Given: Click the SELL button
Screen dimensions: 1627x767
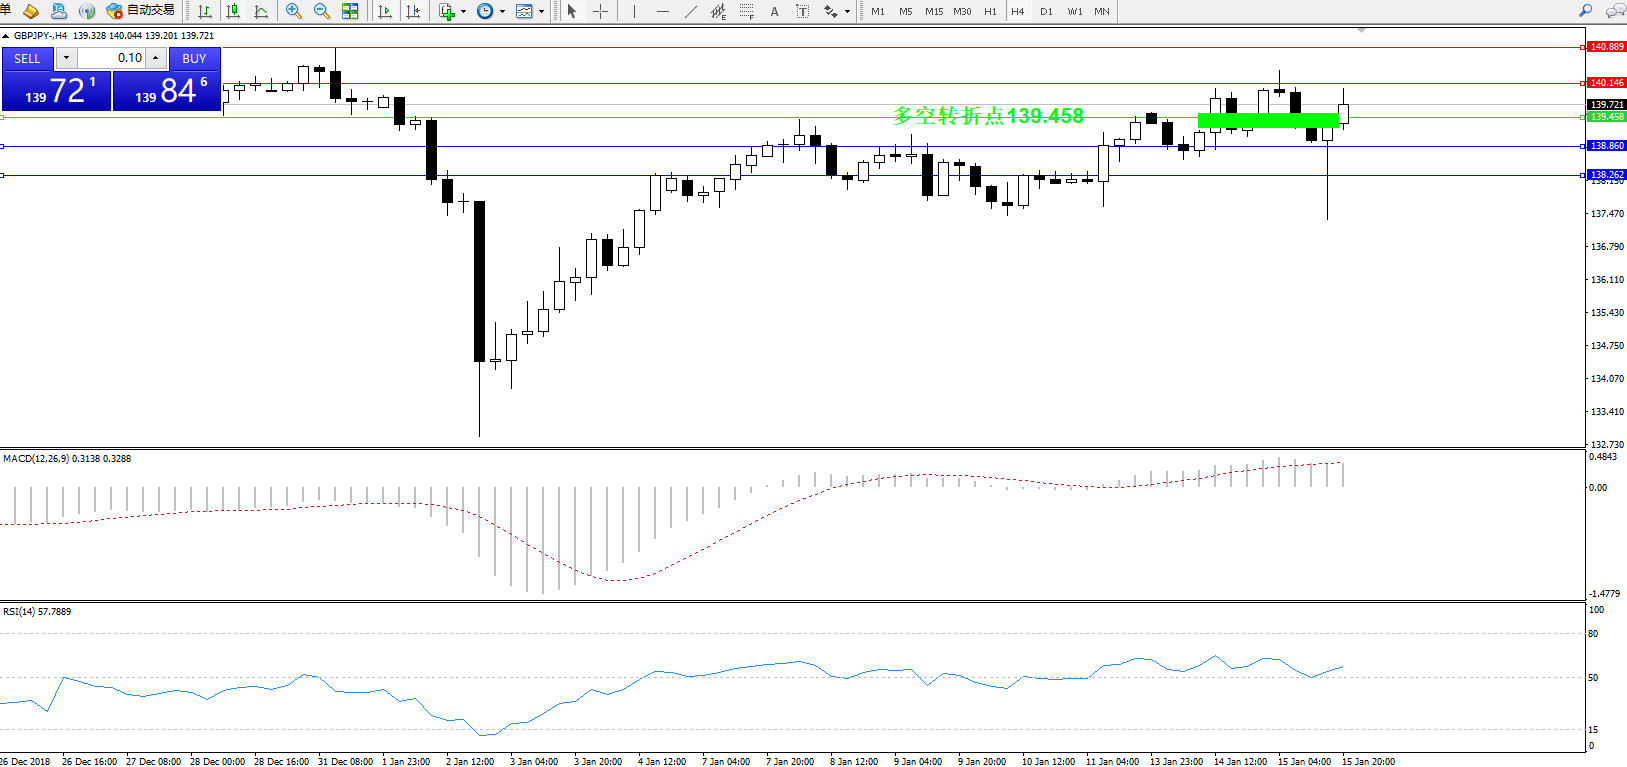Looking at the screenshot, I should pos(27,59).
